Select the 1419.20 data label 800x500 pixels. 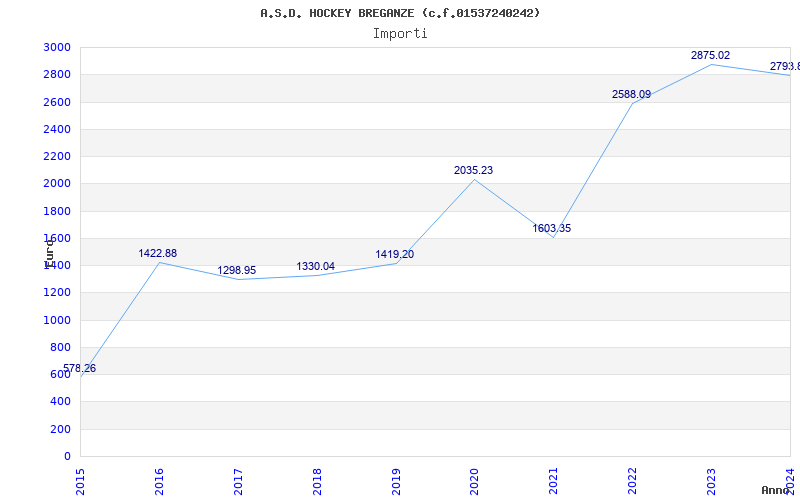pyautogui.click(x=395, y=254)
